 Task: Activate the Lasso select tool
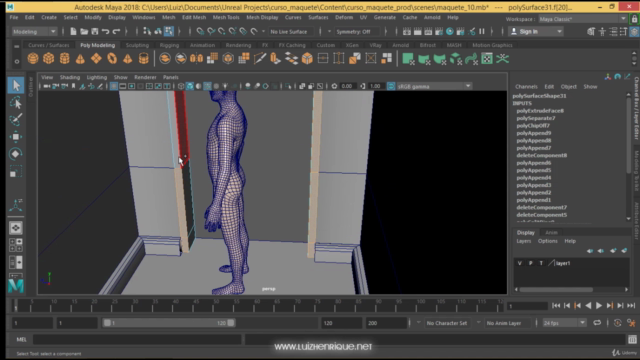pos(16,102)
